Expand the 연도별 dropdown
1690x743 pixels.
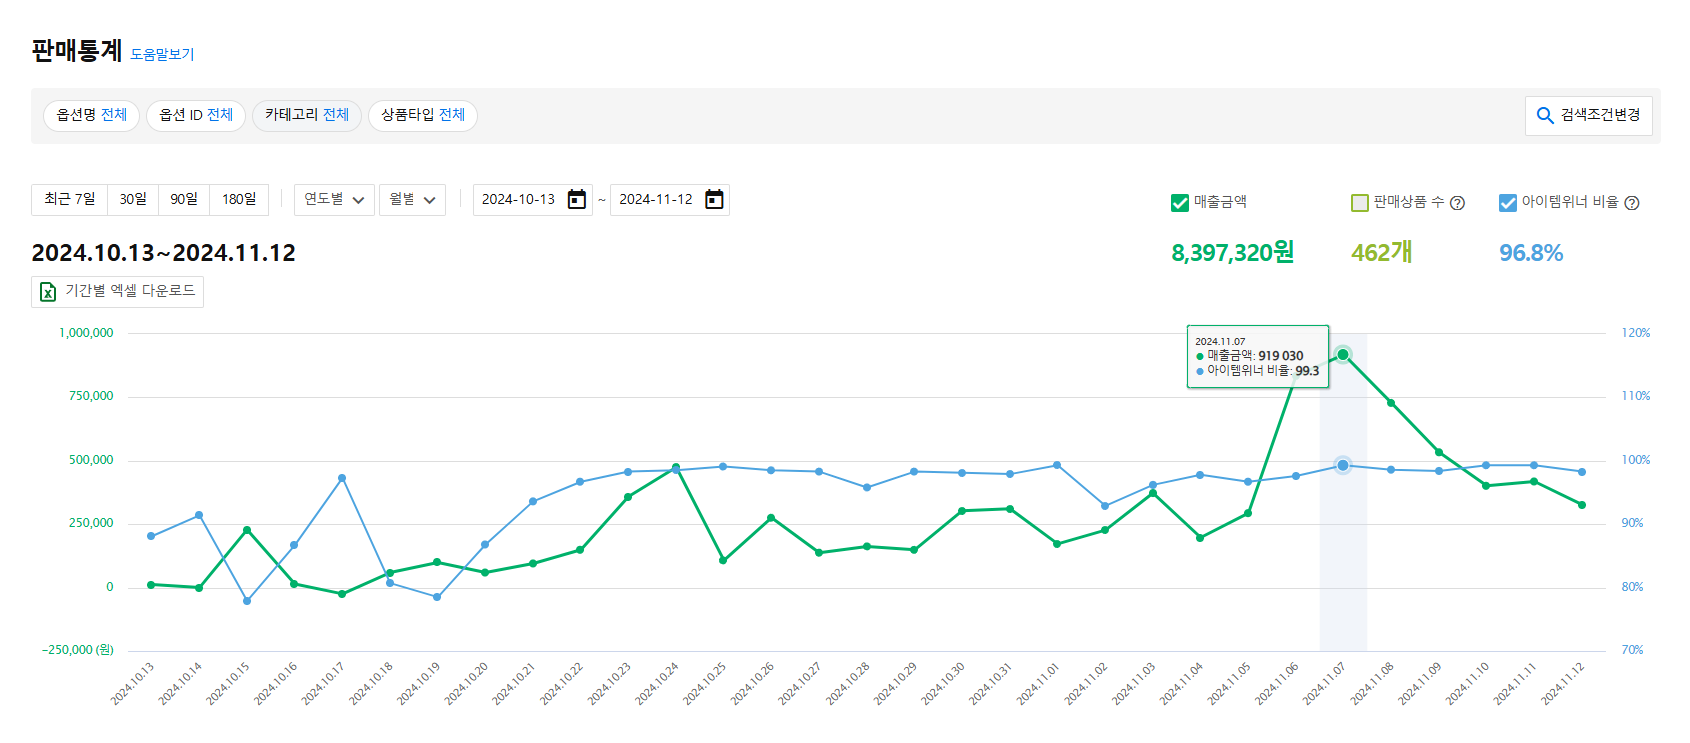[334, 200]
